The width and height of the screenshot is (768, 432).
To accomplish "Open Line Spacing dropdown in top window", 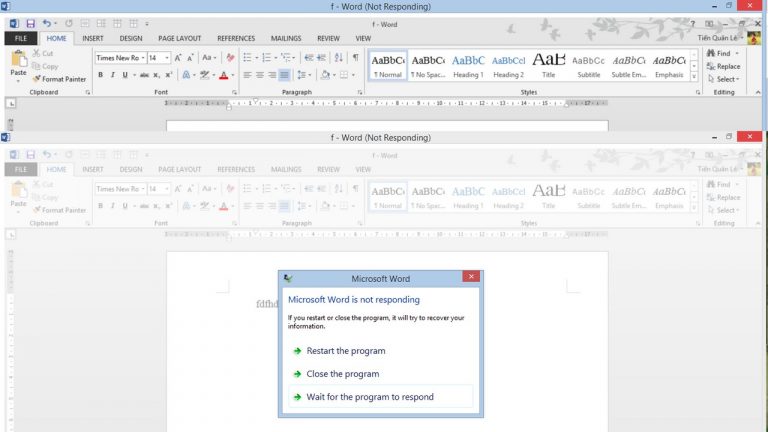I will click(304, 75).
